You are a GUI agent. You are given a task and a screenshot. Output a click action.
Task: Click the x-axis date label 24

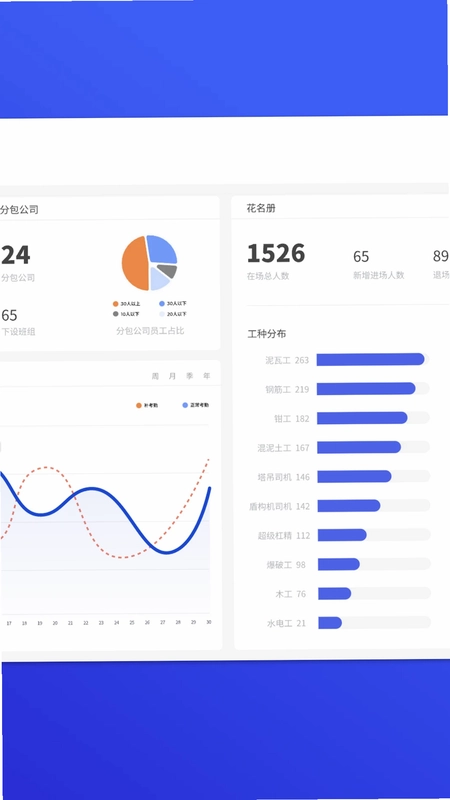coord(116,622)
